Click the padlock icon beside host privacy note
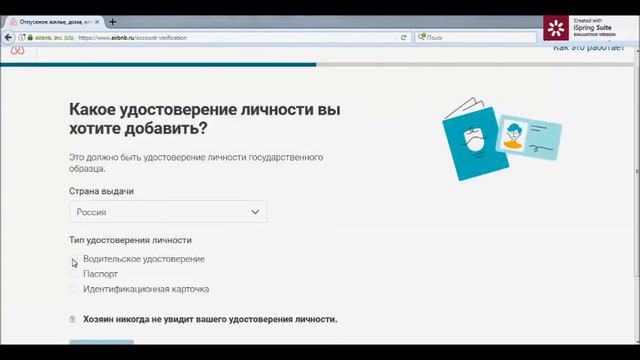 coord(73,319)
